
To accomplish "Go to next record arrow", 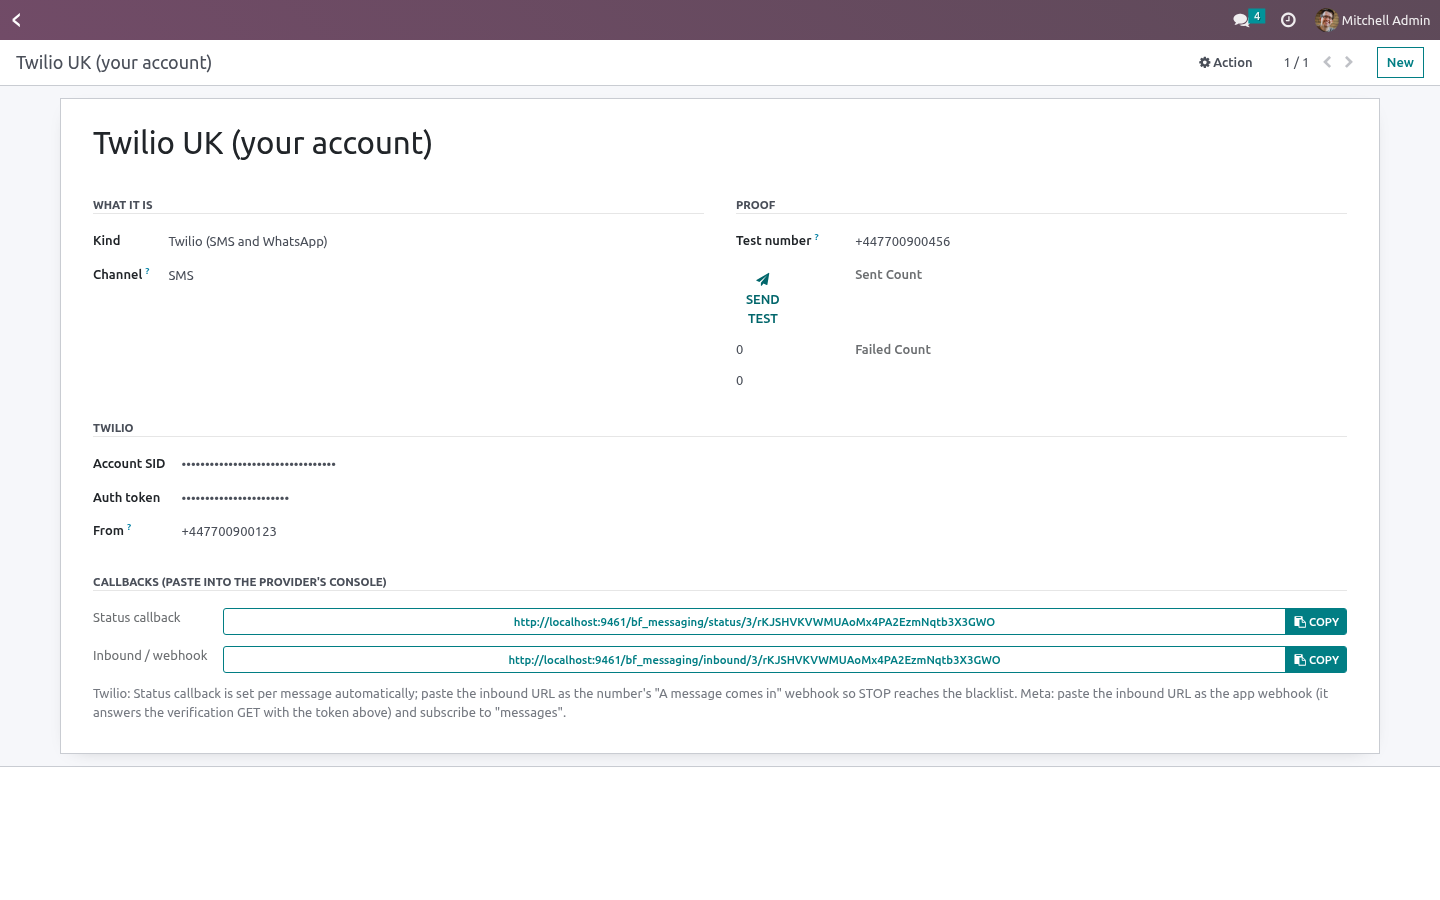I will click(1349, 62).
